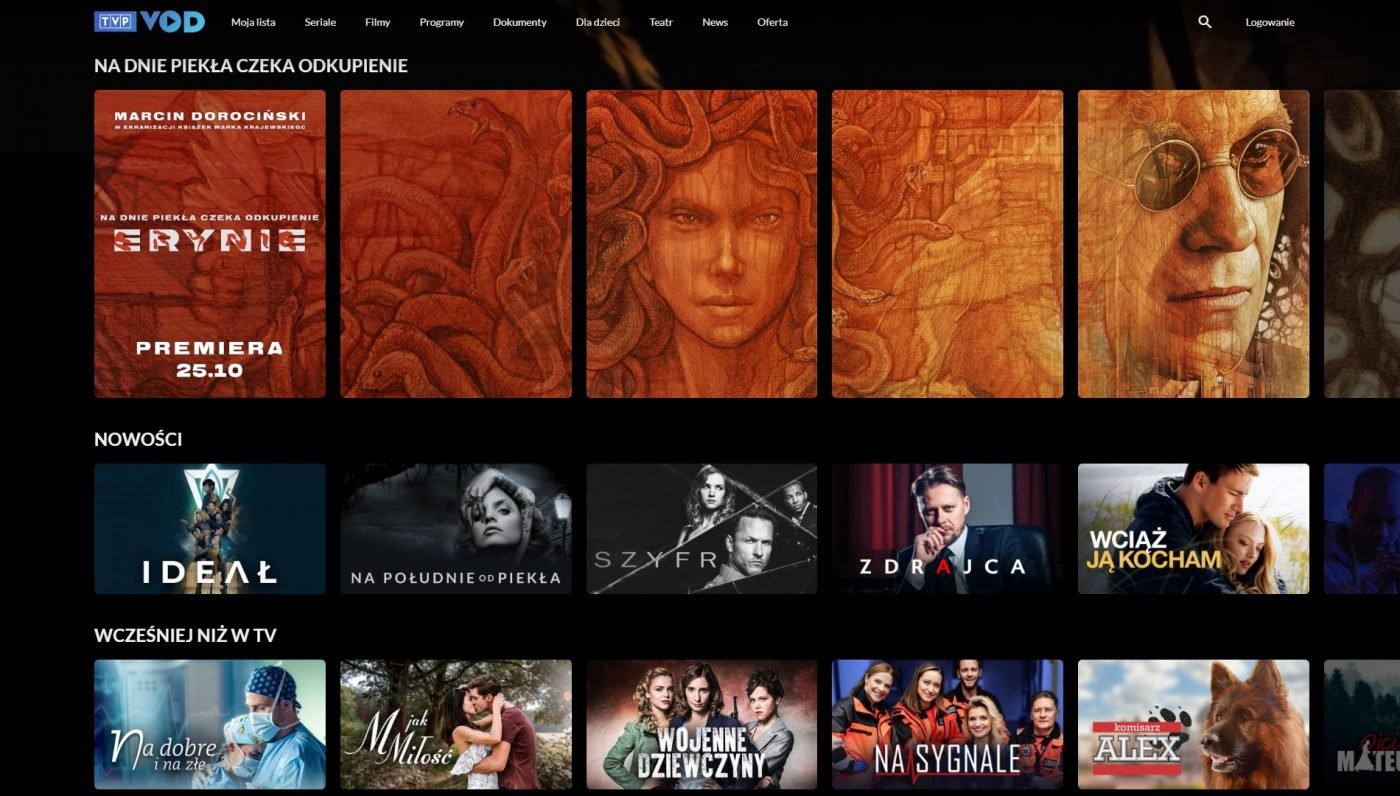
Task: Open the snakes artwork poster beside Erynie
Action: 456,244
